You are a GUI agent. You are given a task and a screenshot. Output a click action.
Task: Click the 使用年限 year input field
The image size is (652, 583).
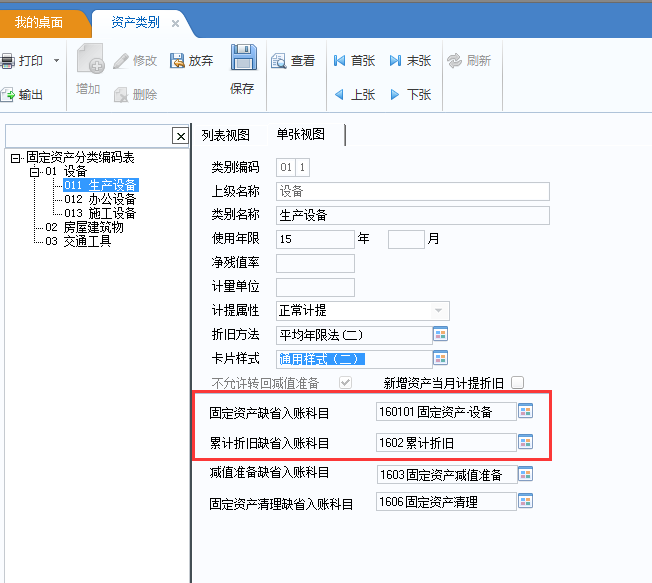(315, 240)
